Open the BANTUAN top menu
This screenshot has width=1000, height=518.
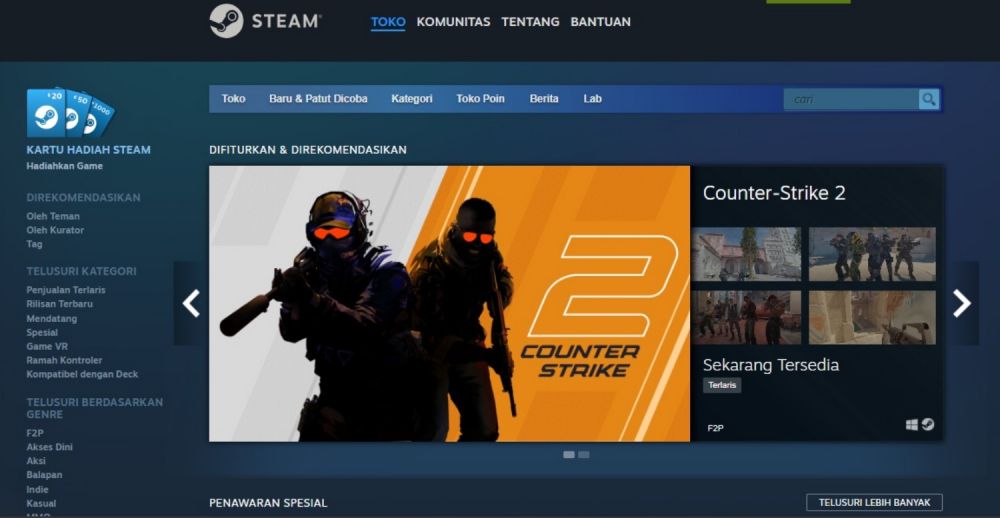tap(600, 22)
